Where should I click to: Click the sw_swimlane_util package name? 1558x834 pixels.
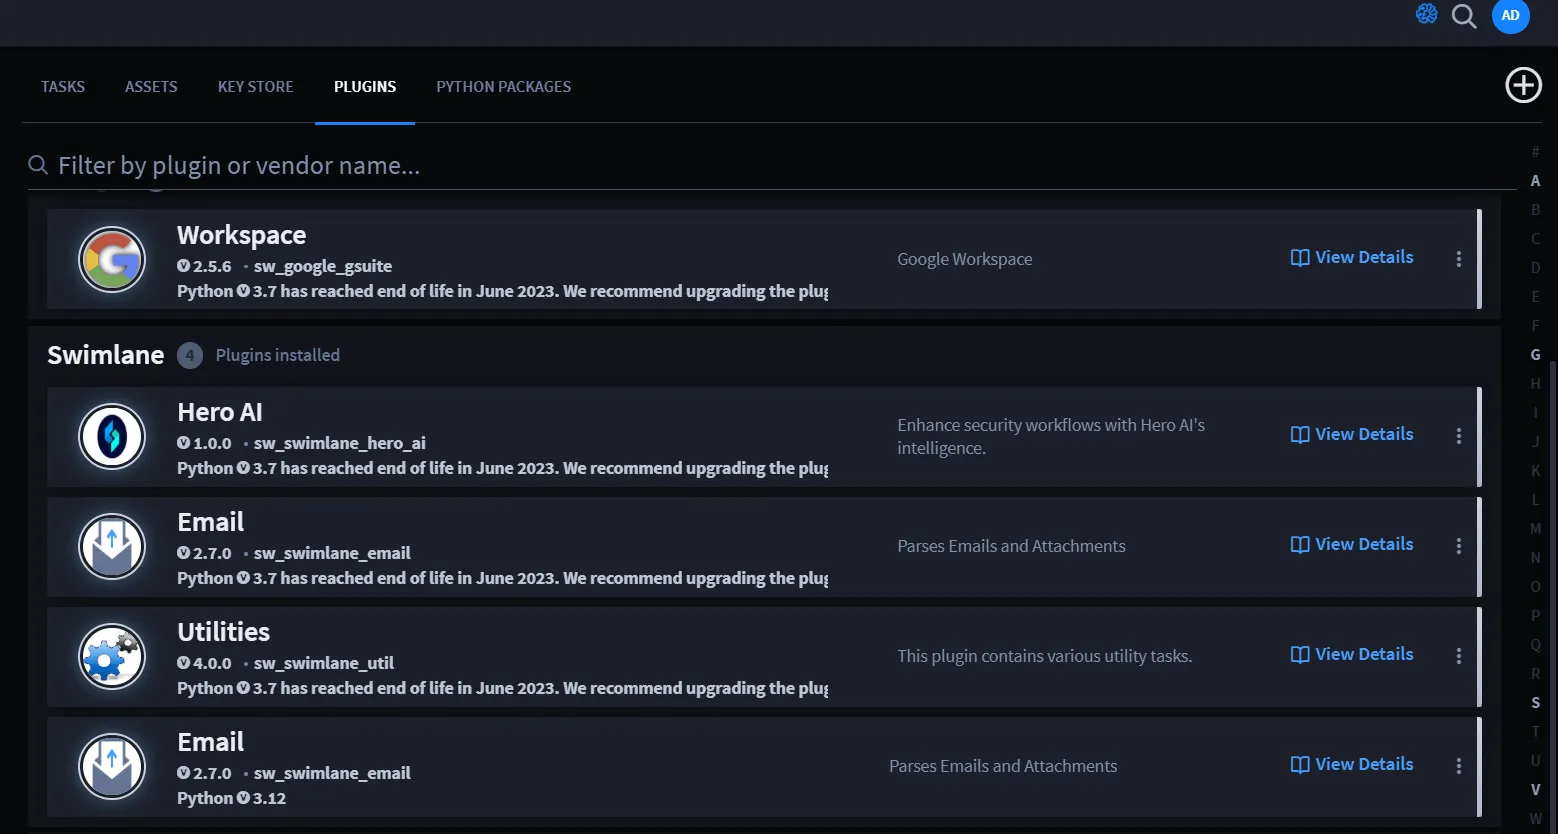[324, 663]
